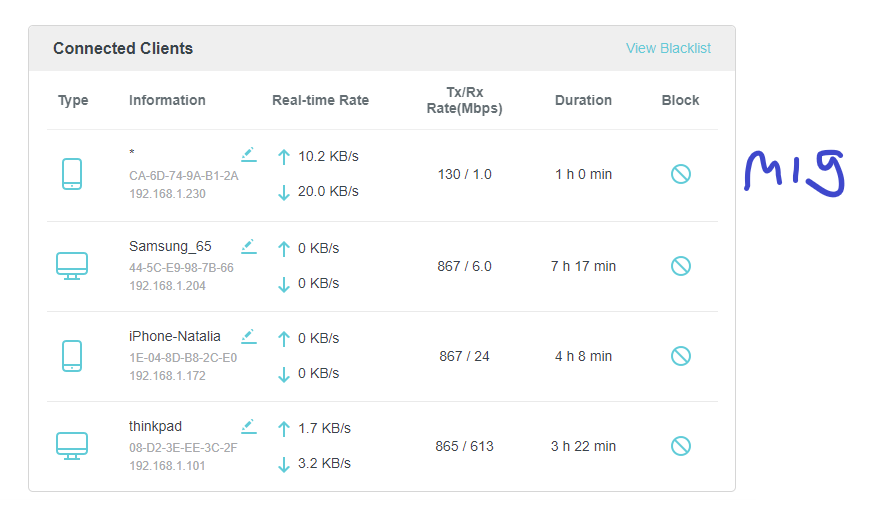Click the thinkpad IP address 192.168.1.101
This screenshot has height=514, width=888.
tap(167, 466)
